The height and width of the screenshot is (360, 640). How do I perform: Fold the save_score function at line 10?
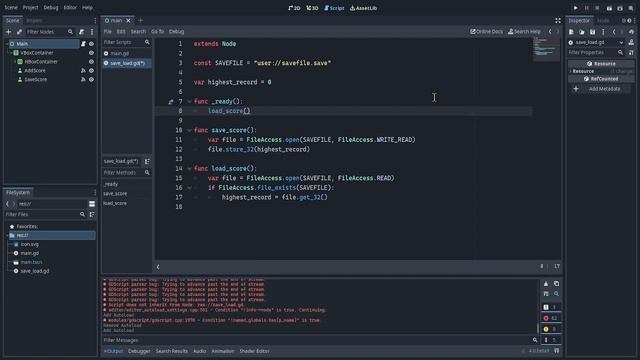pos(189,130)
